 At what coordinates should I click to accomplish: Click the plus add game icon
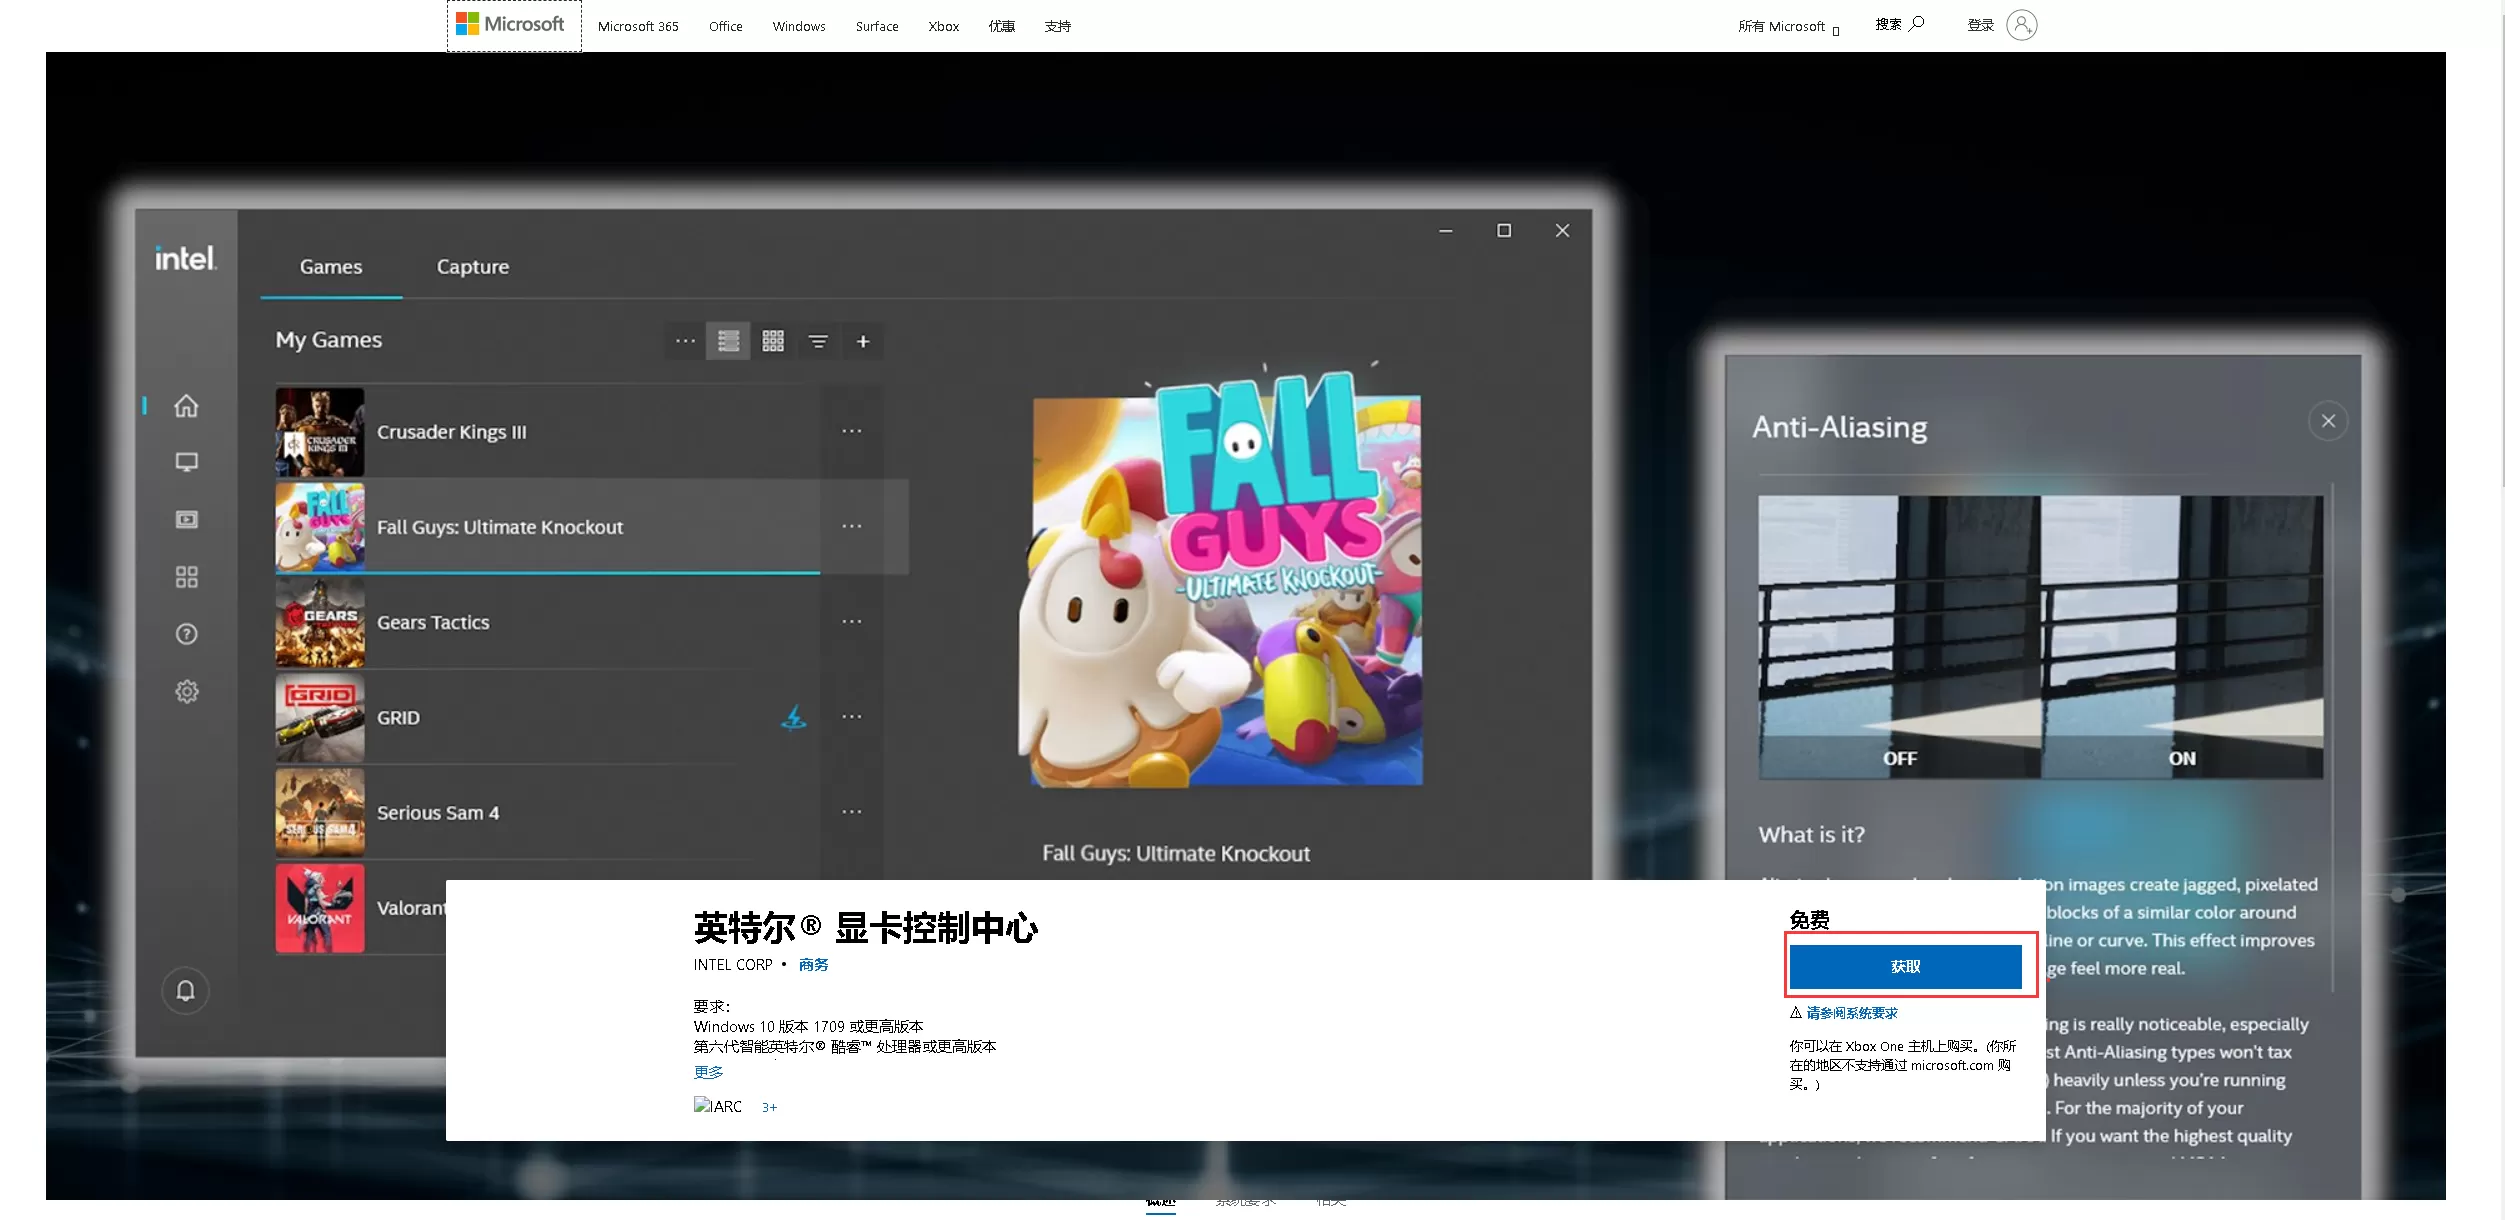[863, 341]
